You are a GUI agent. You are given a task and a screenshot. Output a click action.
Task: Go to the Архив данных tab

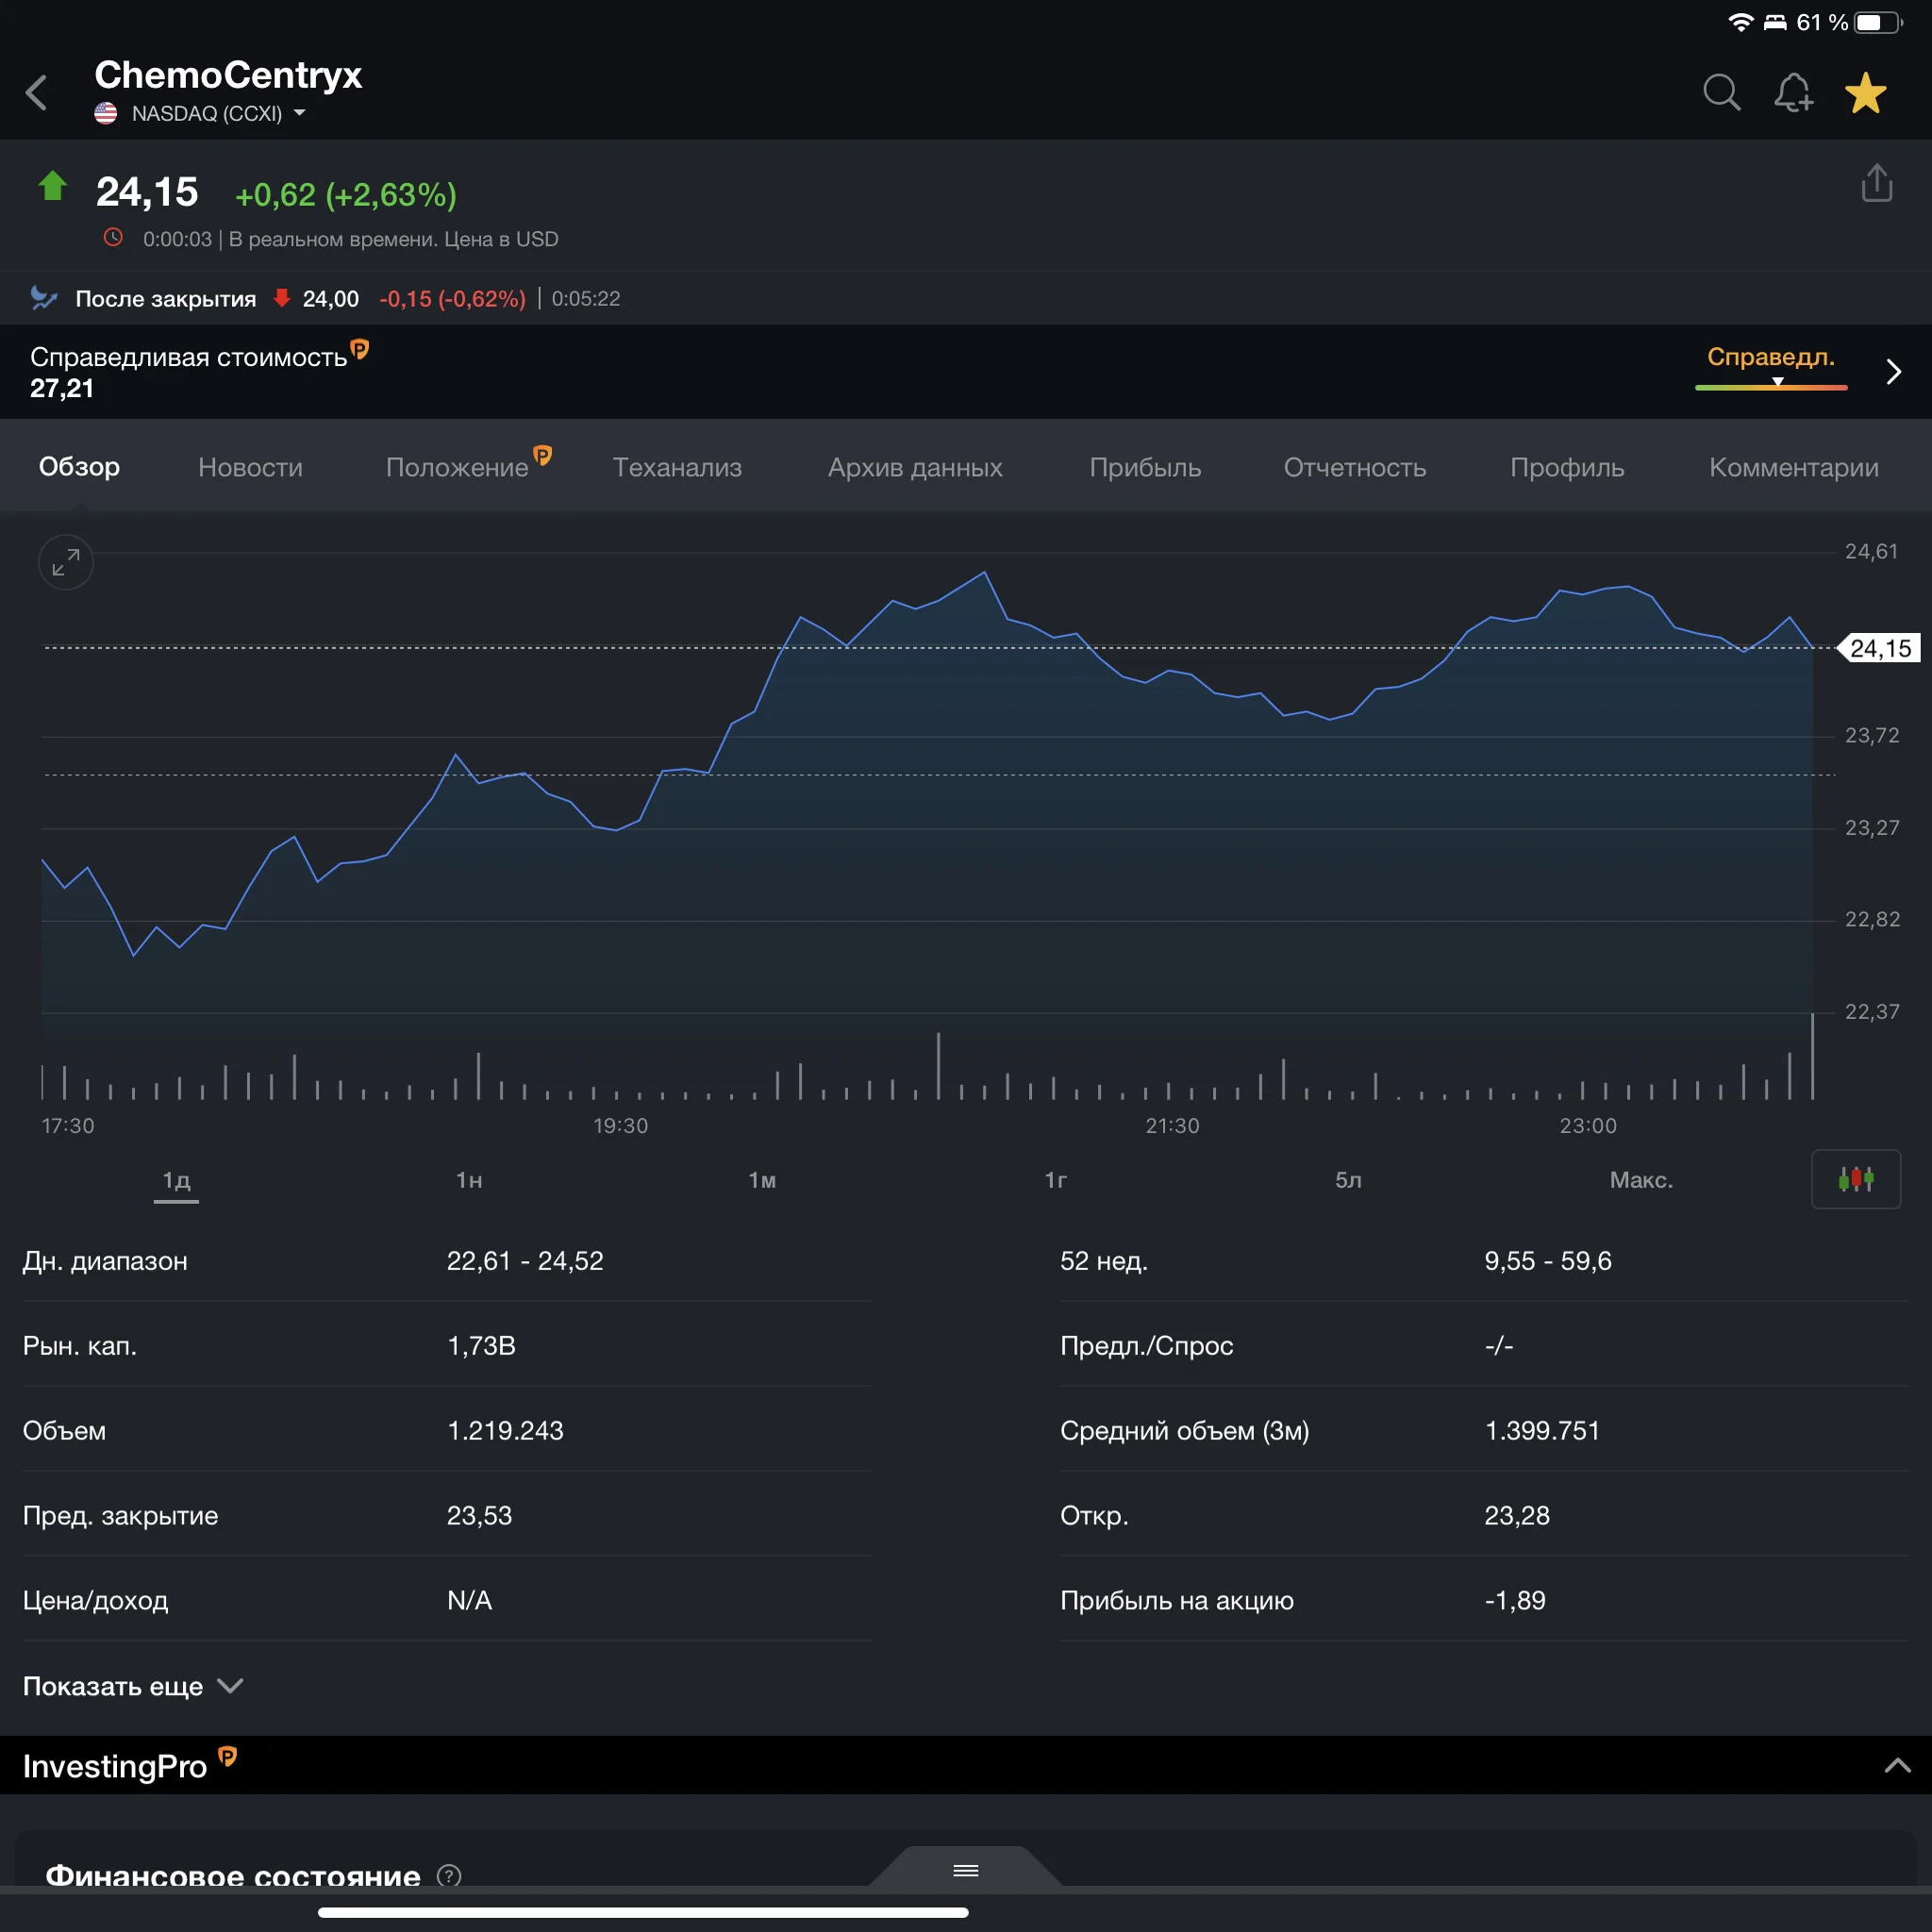tap(915, 467)
